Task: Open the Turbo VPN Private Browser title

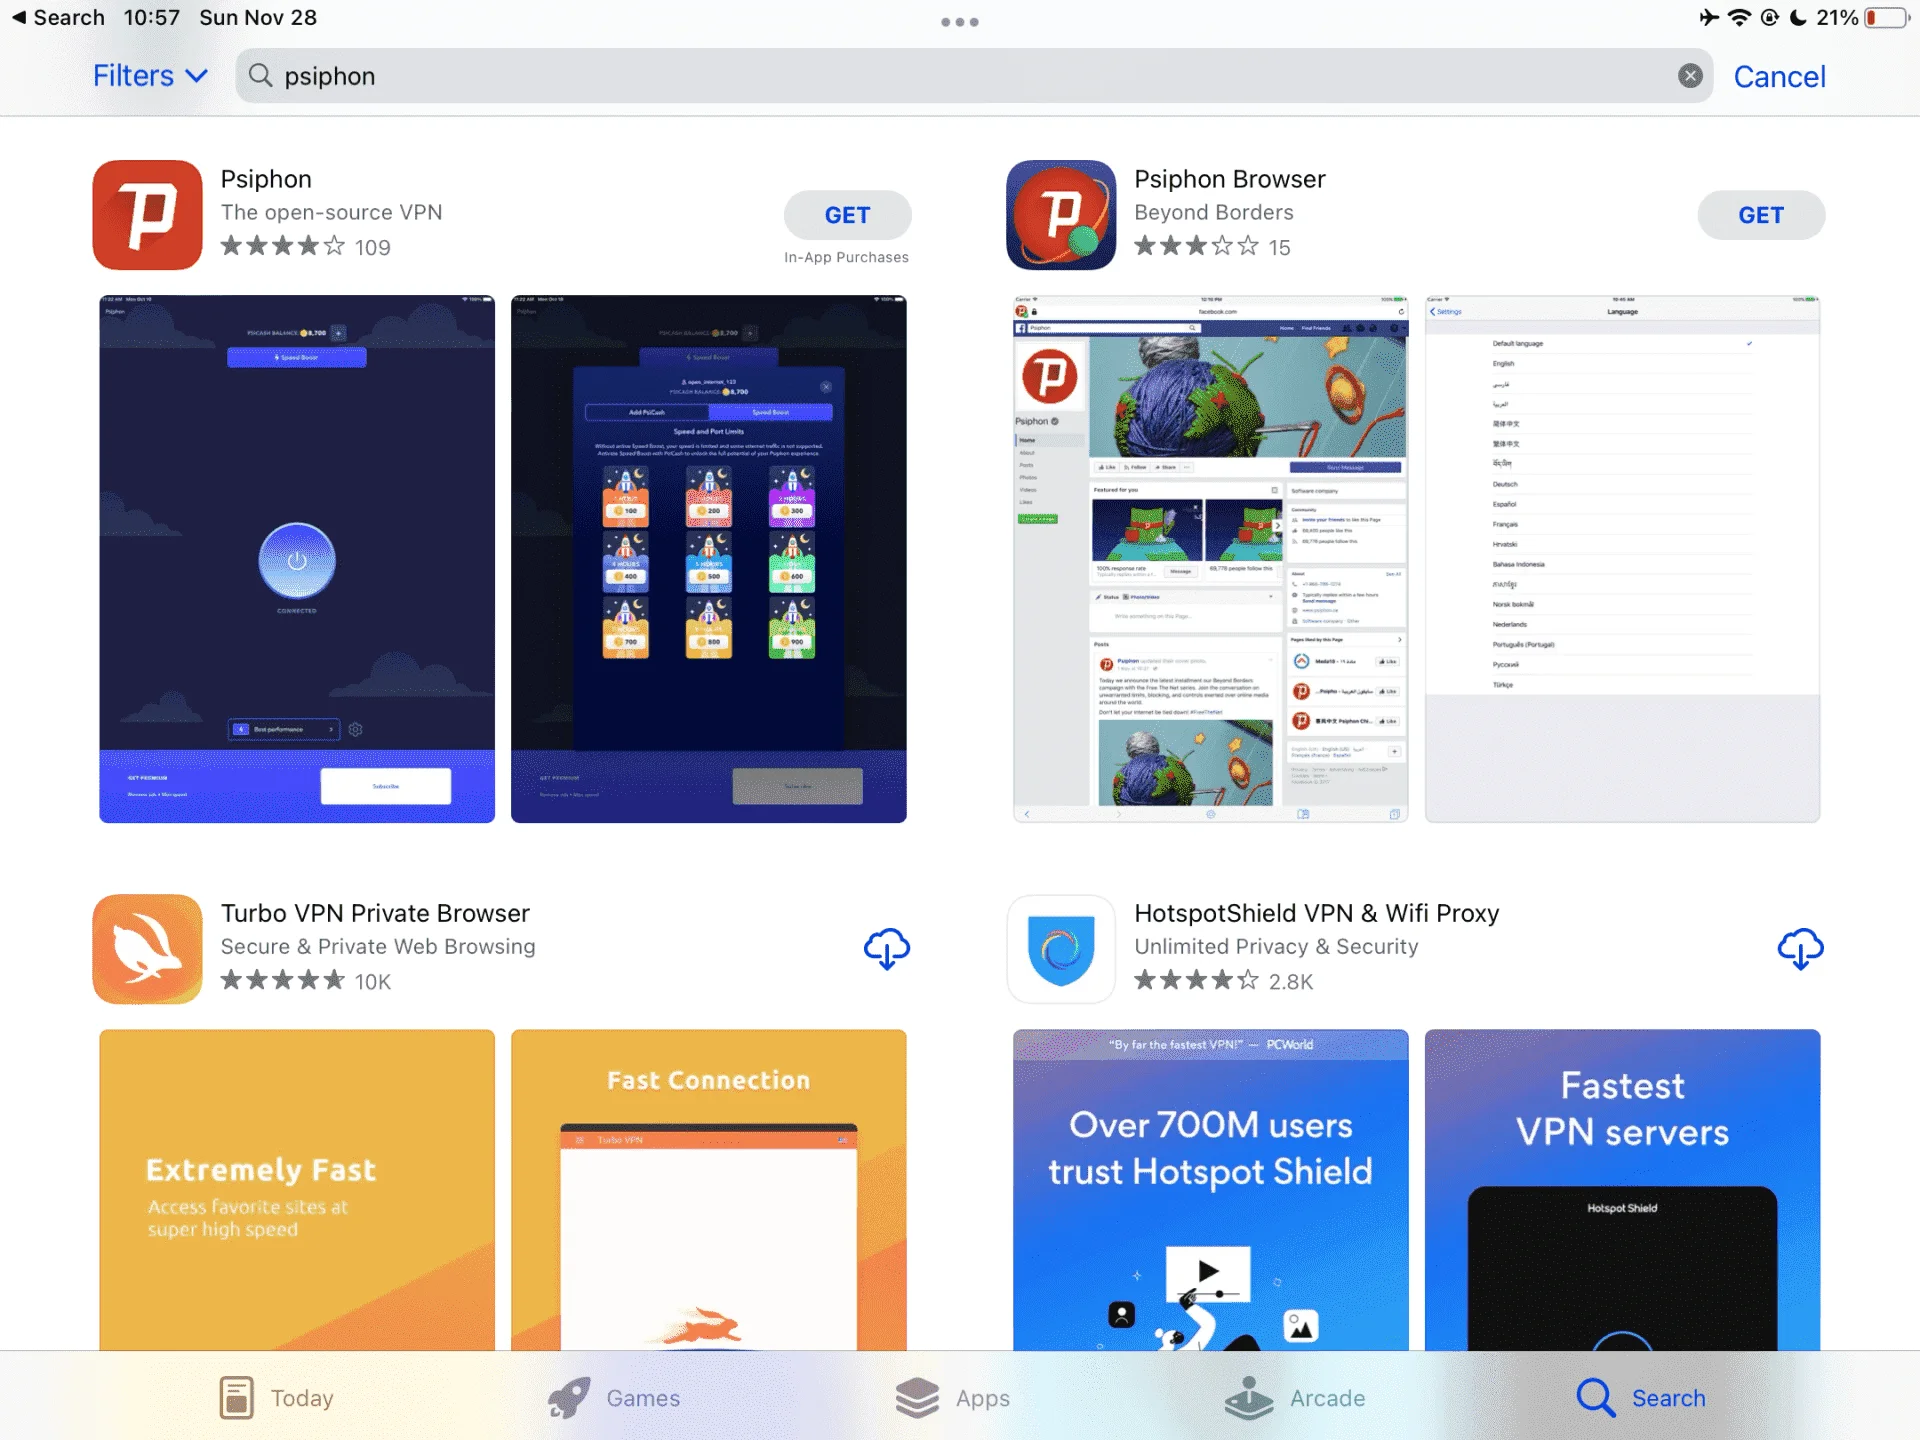Action: tap(375, 913)
